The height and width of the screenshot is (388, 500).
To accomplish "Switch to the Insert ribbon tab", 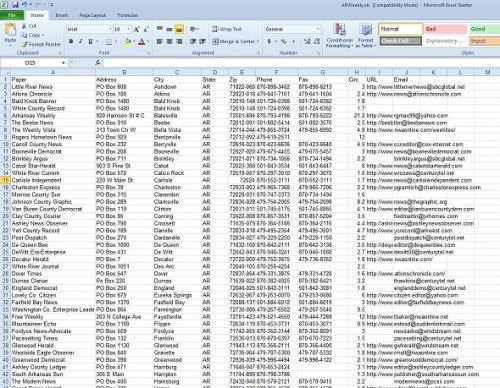I will [x=61, y=15].
